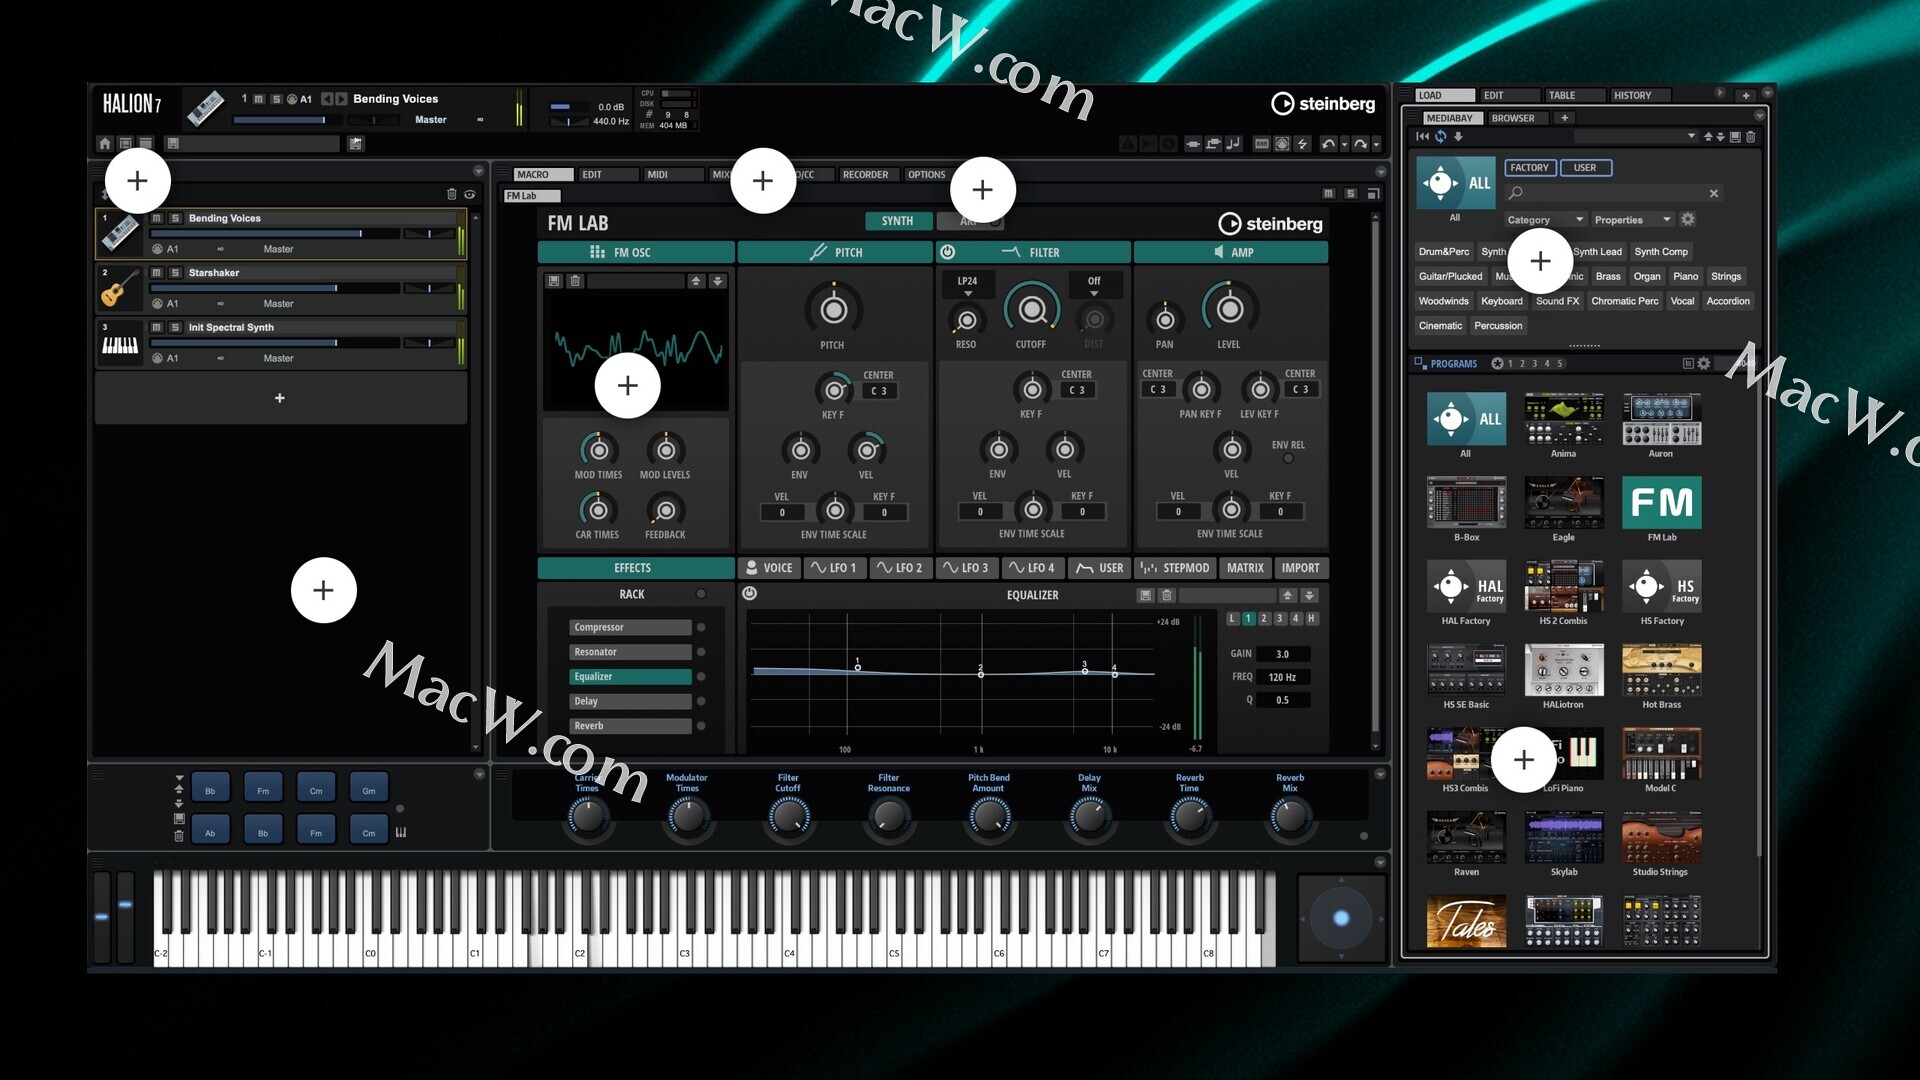The image size is (1920, 1080).
Task: Mute the Bending Voices slot
Action: pyautogui.click(x=157, y=218)
